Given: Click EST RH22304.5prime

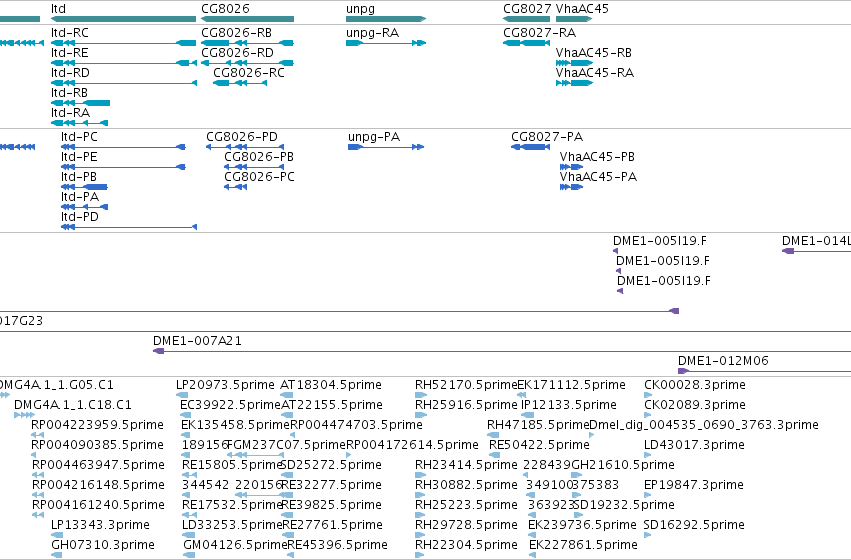Looking at the screenshot, I should (x=466, y=545).
